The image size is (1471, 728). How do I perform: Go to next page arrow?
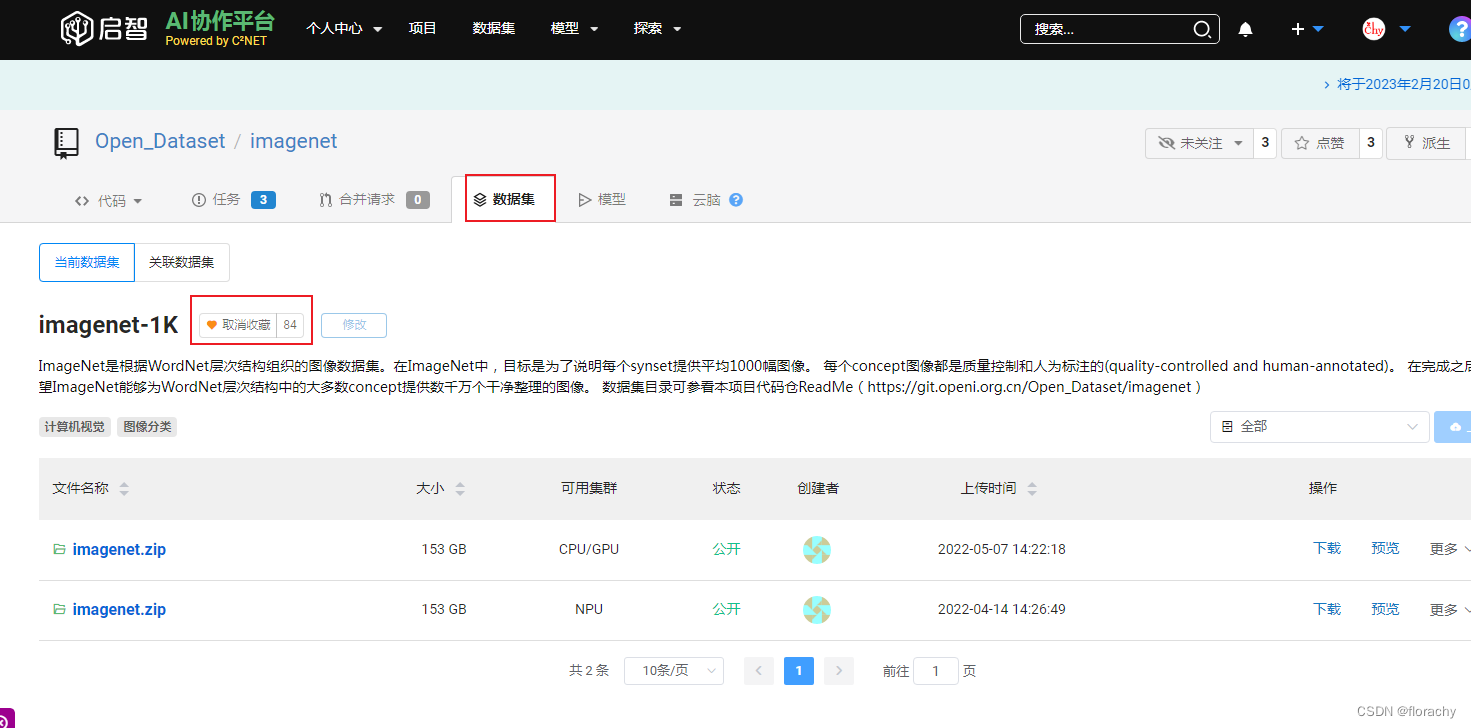click(839, 671)
